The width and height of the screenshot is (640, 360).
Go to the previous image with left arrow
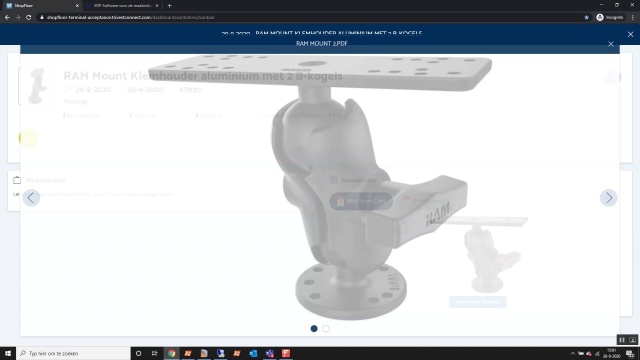(x=31, y=198)
